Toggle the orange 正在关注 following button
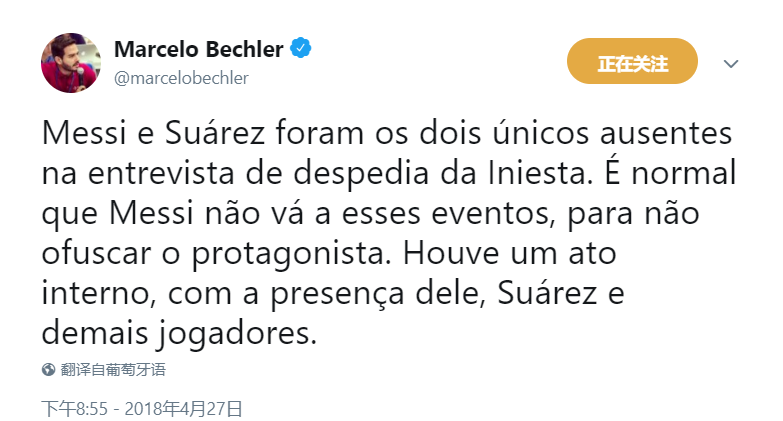This screenshot has height=421, width=783. (632, 61)
